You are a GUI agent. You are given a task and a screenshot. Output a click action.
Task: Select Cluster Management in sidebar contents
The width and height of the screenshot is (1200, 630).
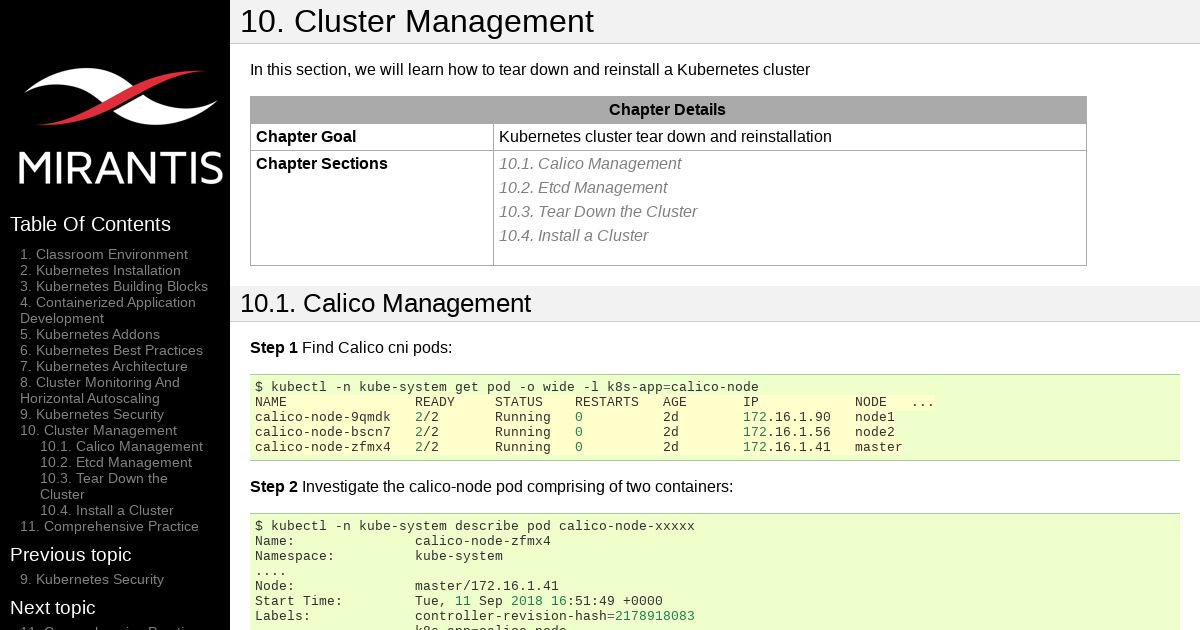click(x=98, y=430)
